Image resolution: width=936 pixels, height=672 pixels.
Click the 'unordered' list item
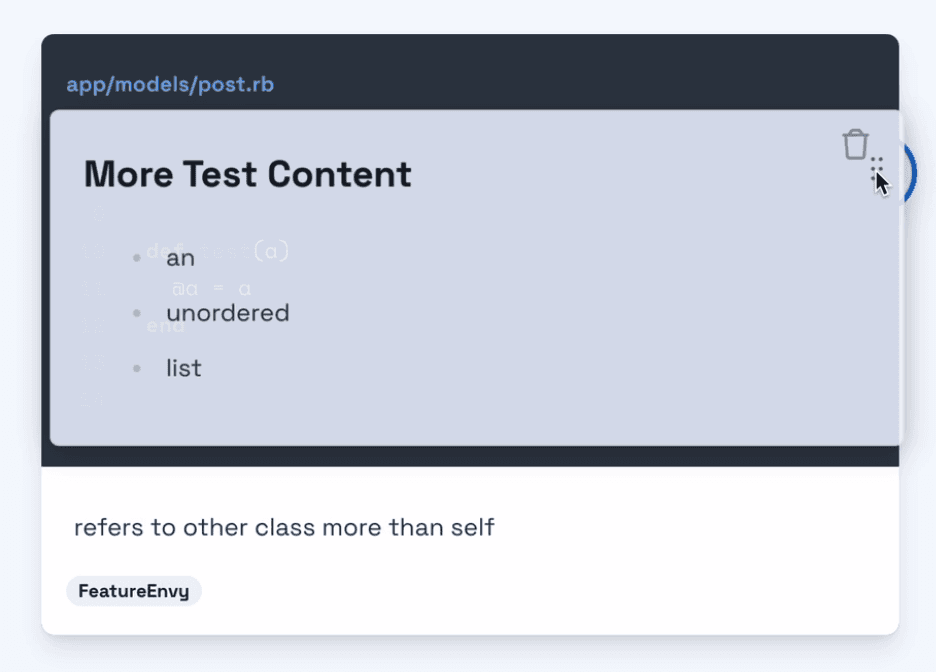[227, 313]
